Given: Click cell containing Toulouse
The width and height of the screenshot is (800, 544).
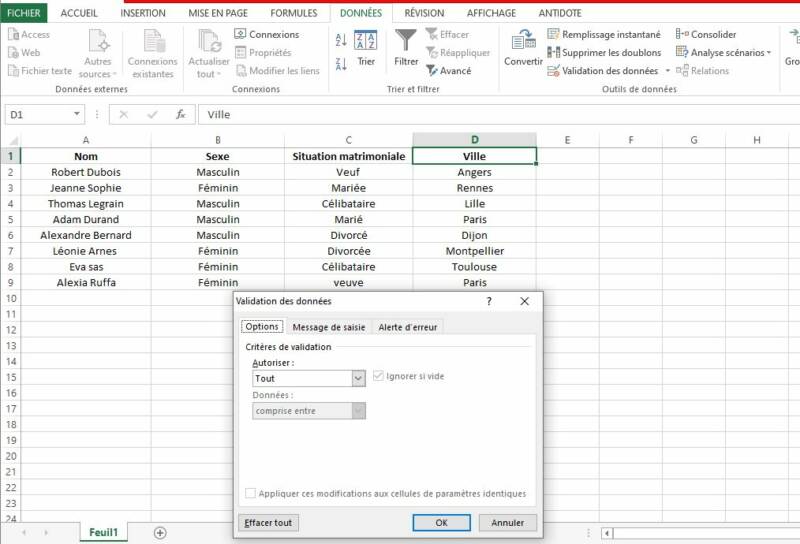Looking at the screenshot, I should (474, 267).
